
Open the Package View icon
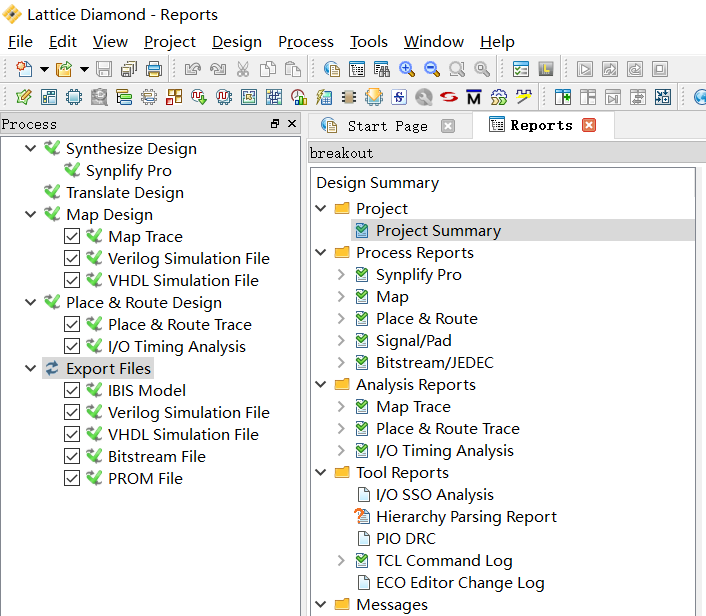click(49, 97)
